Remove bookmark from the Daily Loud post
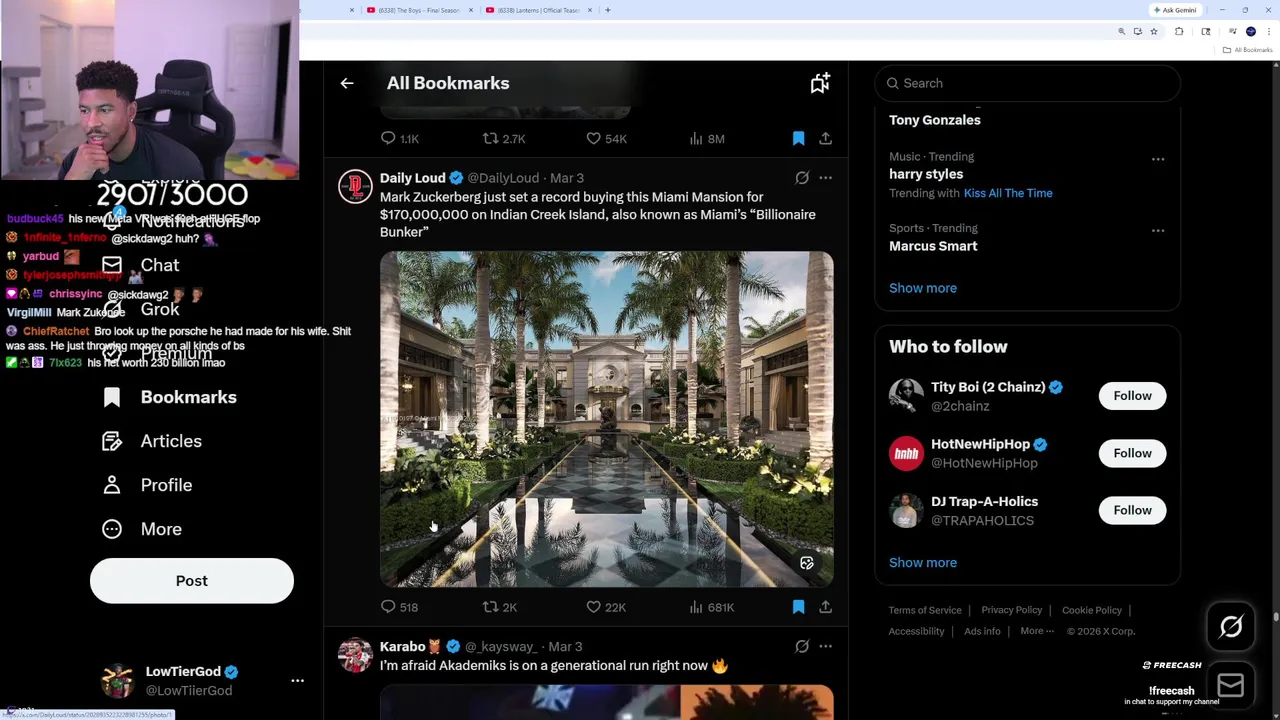This screenshot has width=1280, height=720. (x=798, y=607)
